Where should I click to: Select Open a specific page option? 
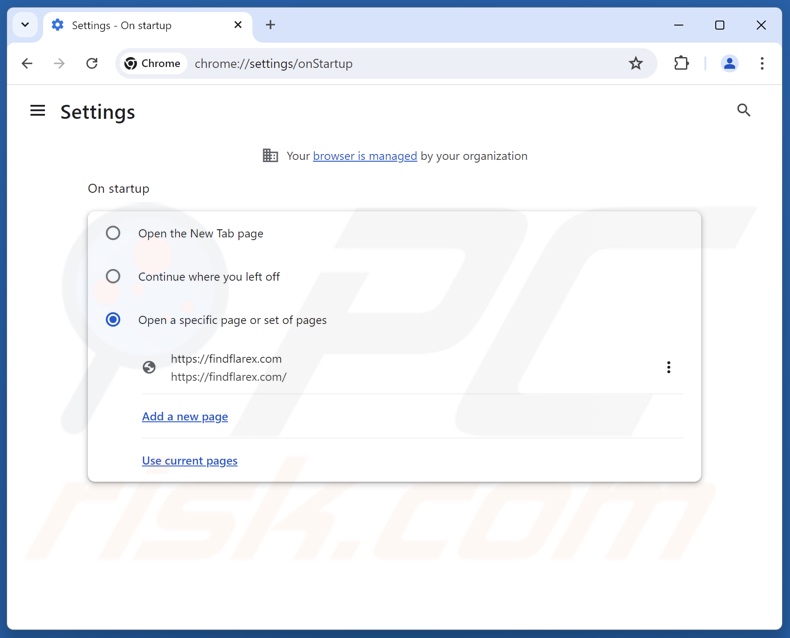[113, 320]
